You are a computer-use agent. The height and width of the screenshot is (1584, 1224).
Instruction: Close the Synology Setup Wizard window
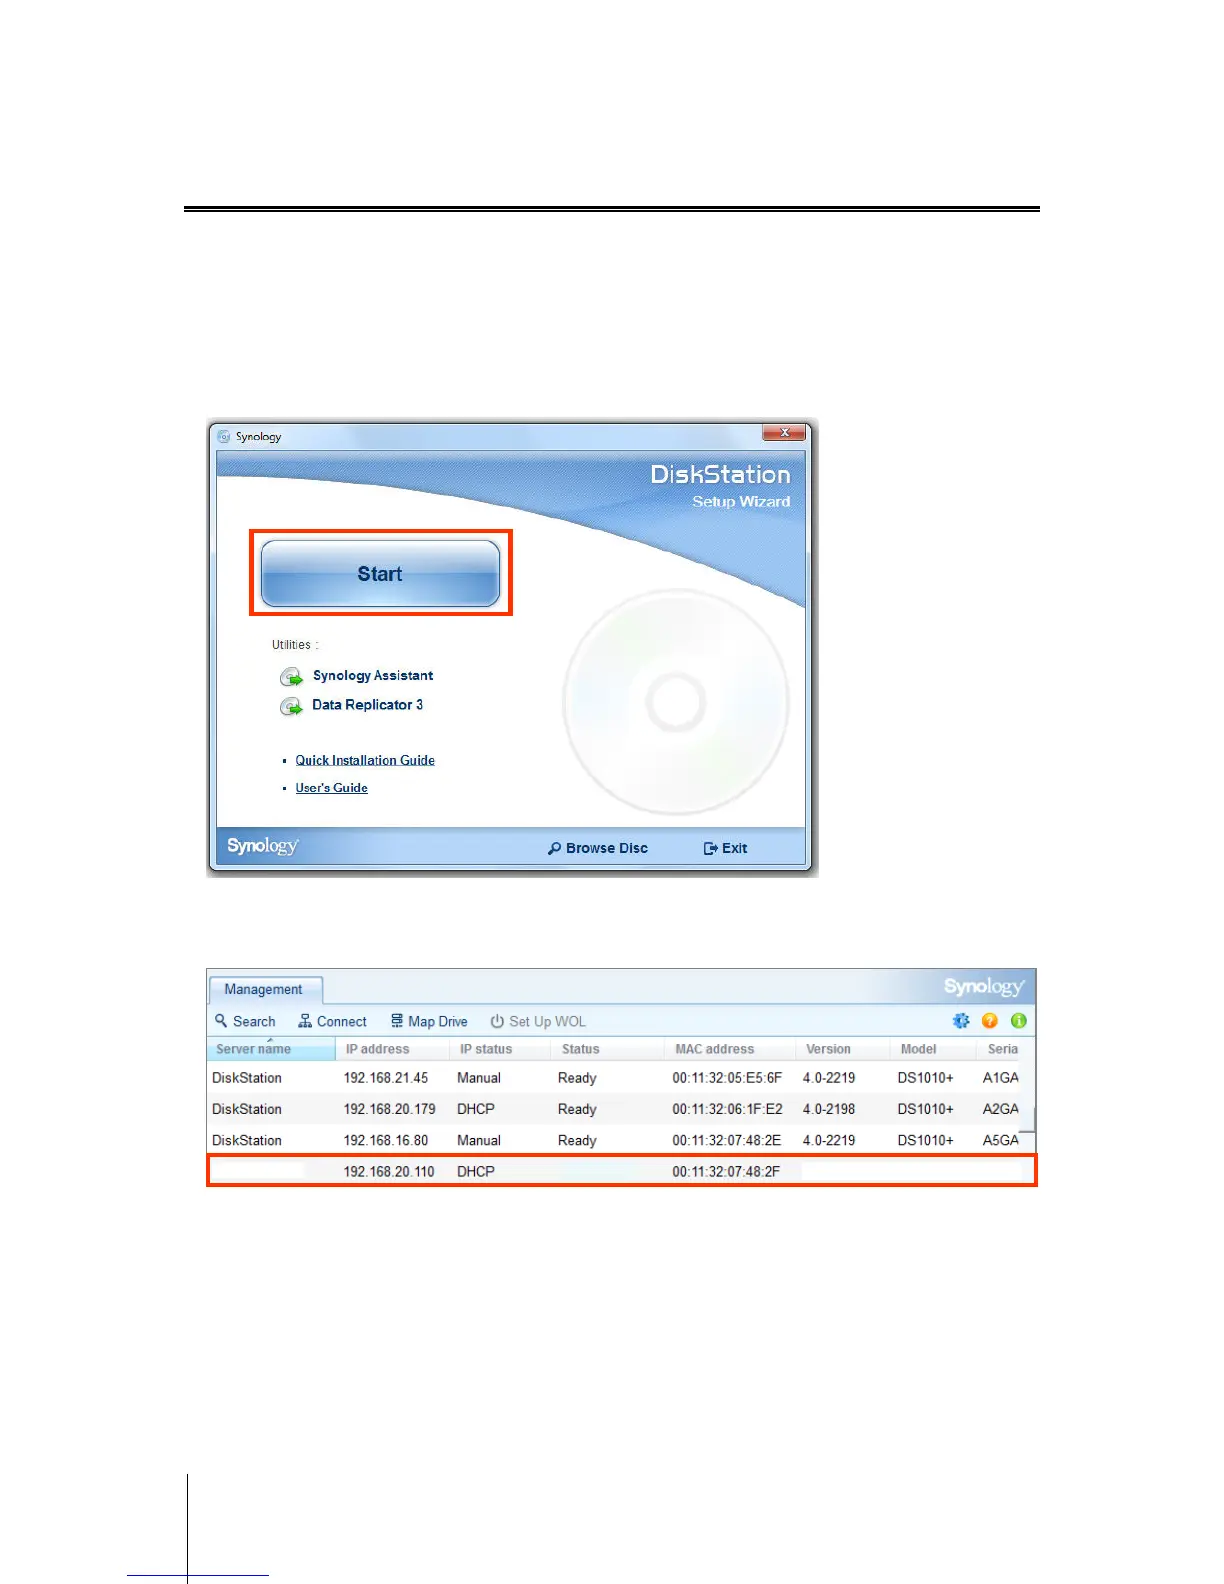(x=784, y=432)
